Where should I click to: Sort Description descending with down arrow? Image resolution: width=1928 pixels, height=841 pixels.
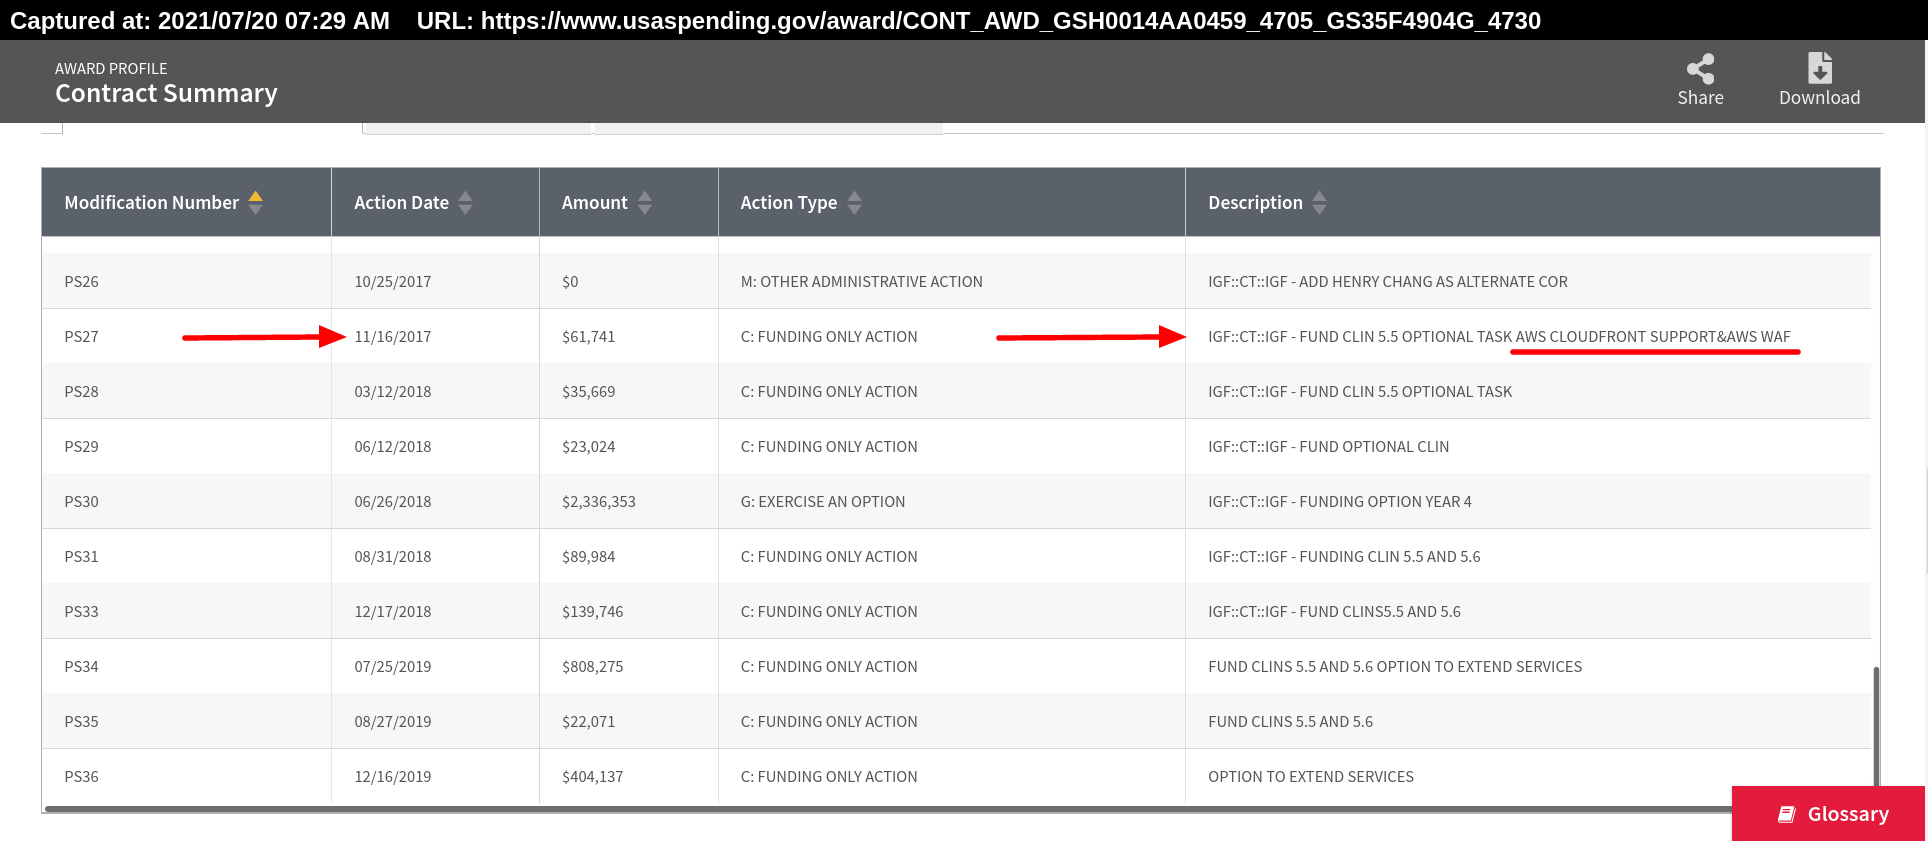pyautogui.click(x=1319, y=209)
